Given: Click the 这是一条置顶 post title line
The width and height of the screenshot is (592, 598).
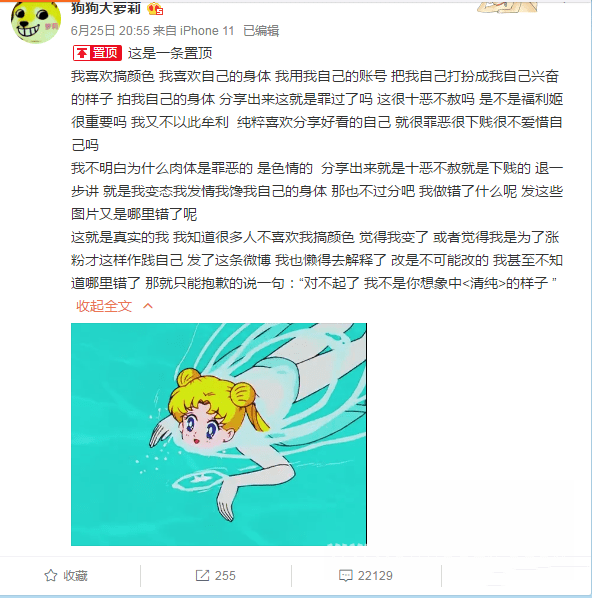Looking at the screenshot, I should point(170,53).
